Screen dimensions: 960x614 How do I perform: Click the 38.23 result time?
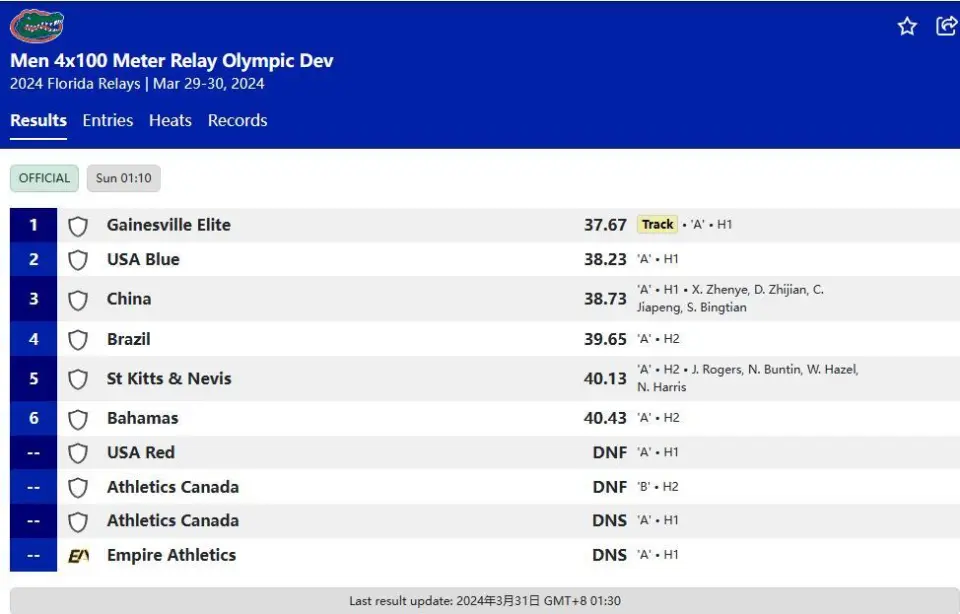click(x=605, y=260)
